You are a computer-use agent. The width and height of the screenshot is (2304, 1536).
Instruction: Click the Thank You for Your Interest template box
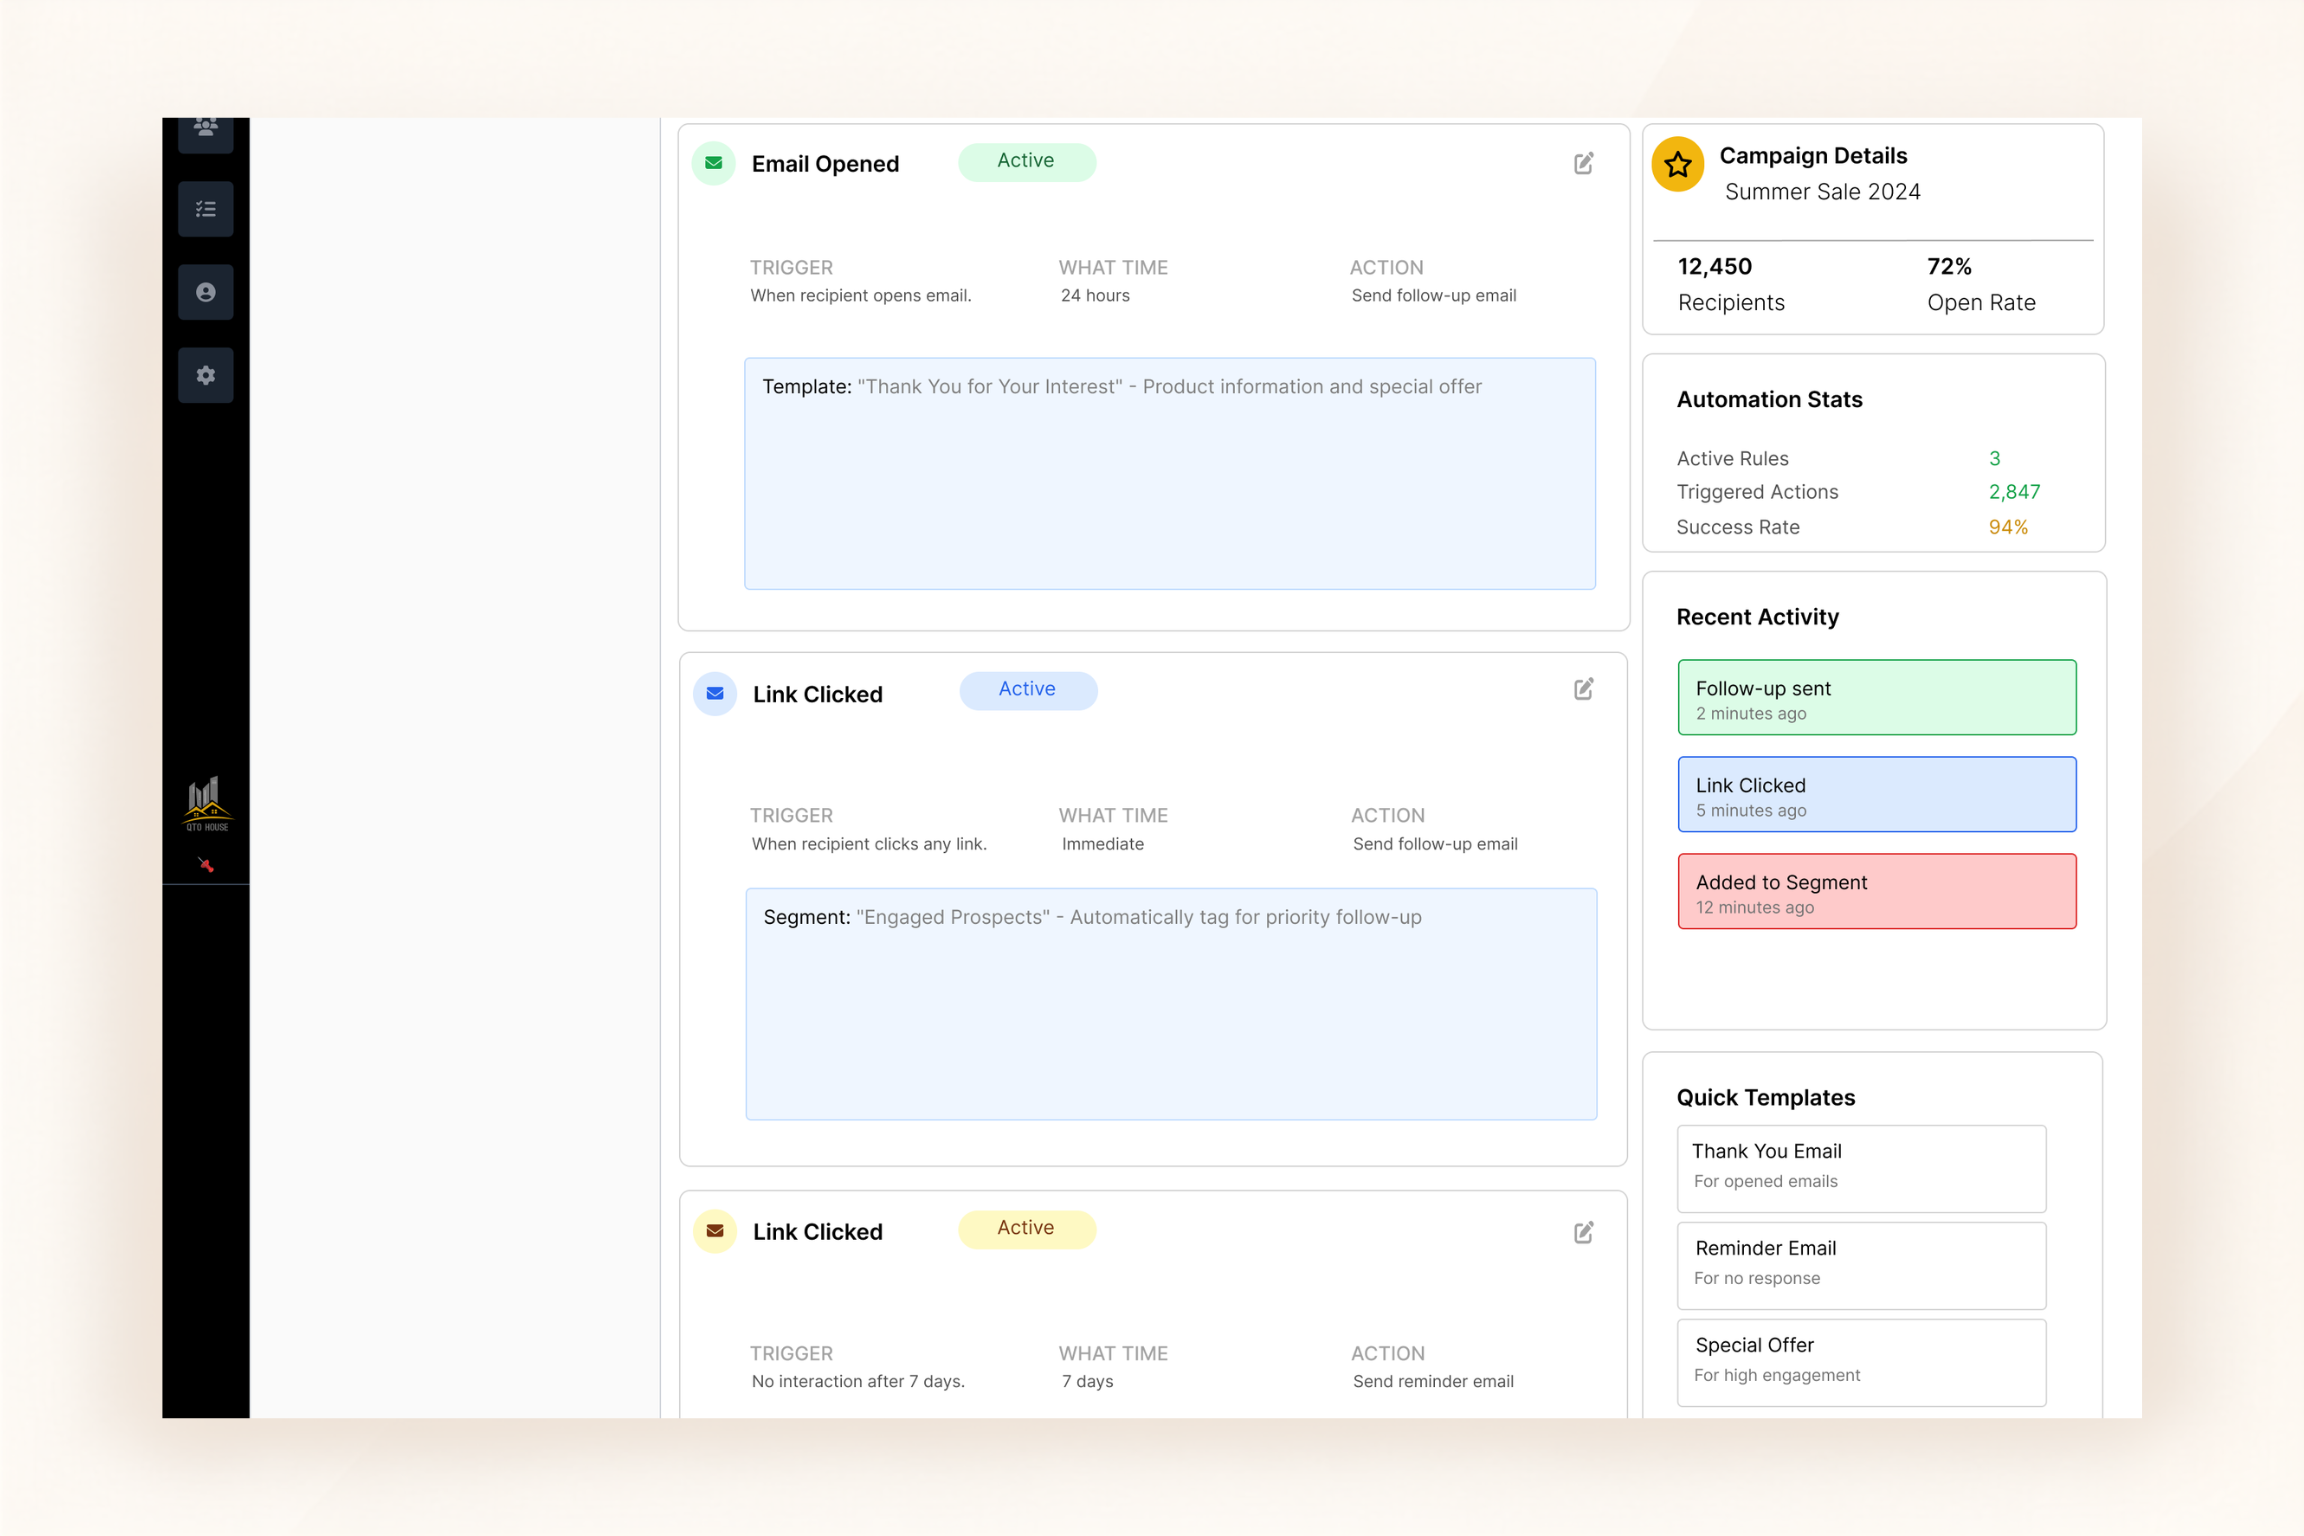tap(1169, 473)
